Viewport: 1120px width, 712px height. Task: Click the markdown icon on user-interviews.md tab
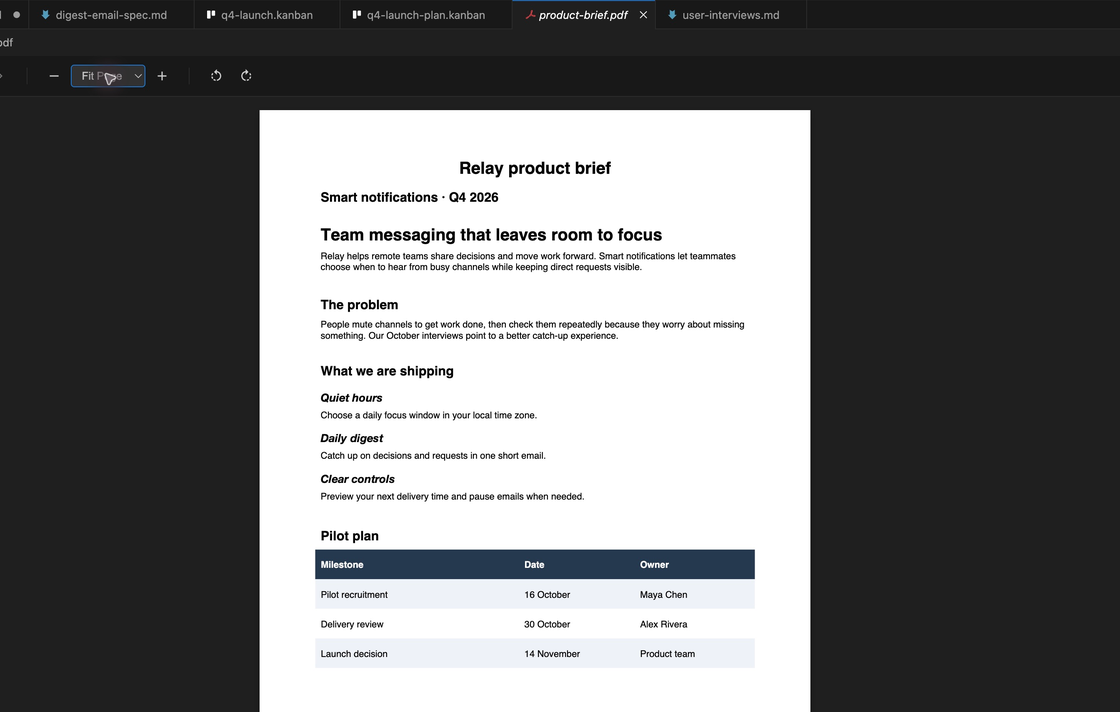(x=671, y=14)
